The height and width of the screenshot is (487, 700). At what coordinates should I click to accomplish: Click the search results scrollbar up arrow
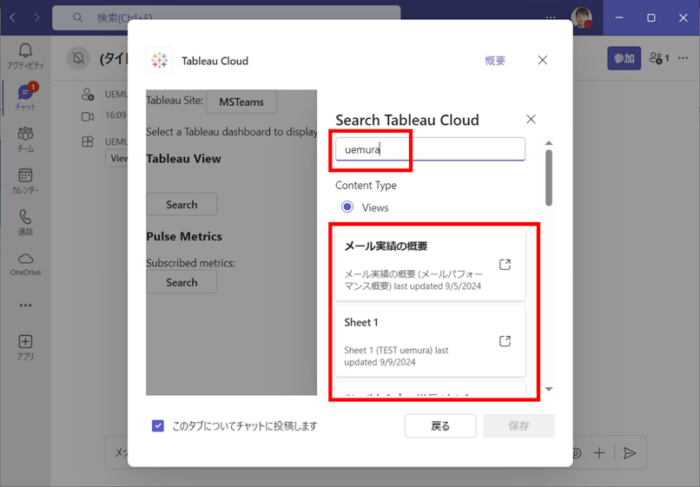[x=549, y=143]
